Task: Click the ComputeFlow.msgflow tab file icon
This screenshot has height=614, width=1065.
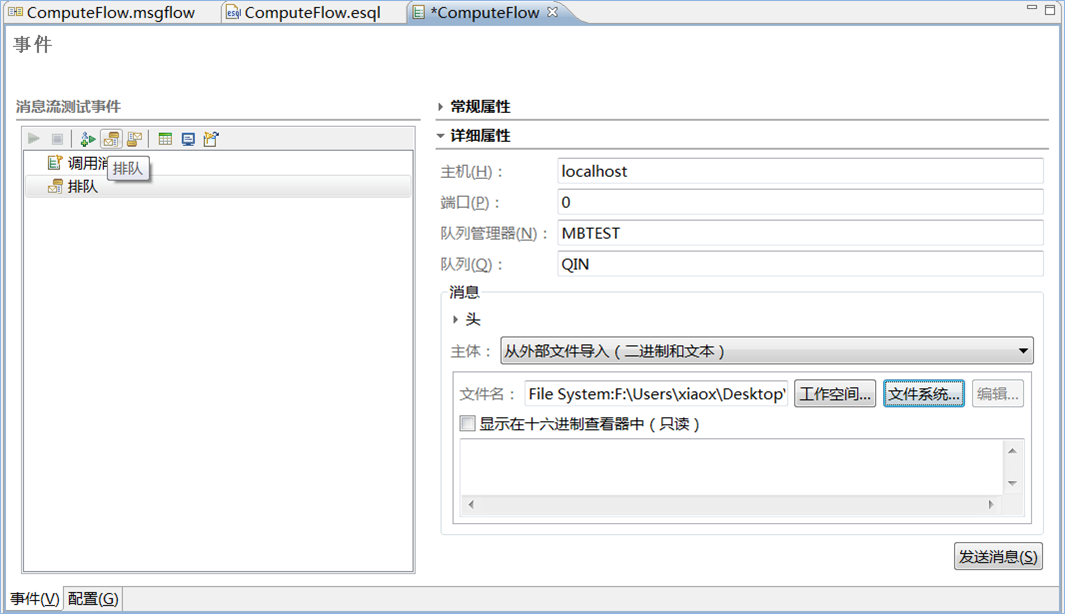Action: 15,12
